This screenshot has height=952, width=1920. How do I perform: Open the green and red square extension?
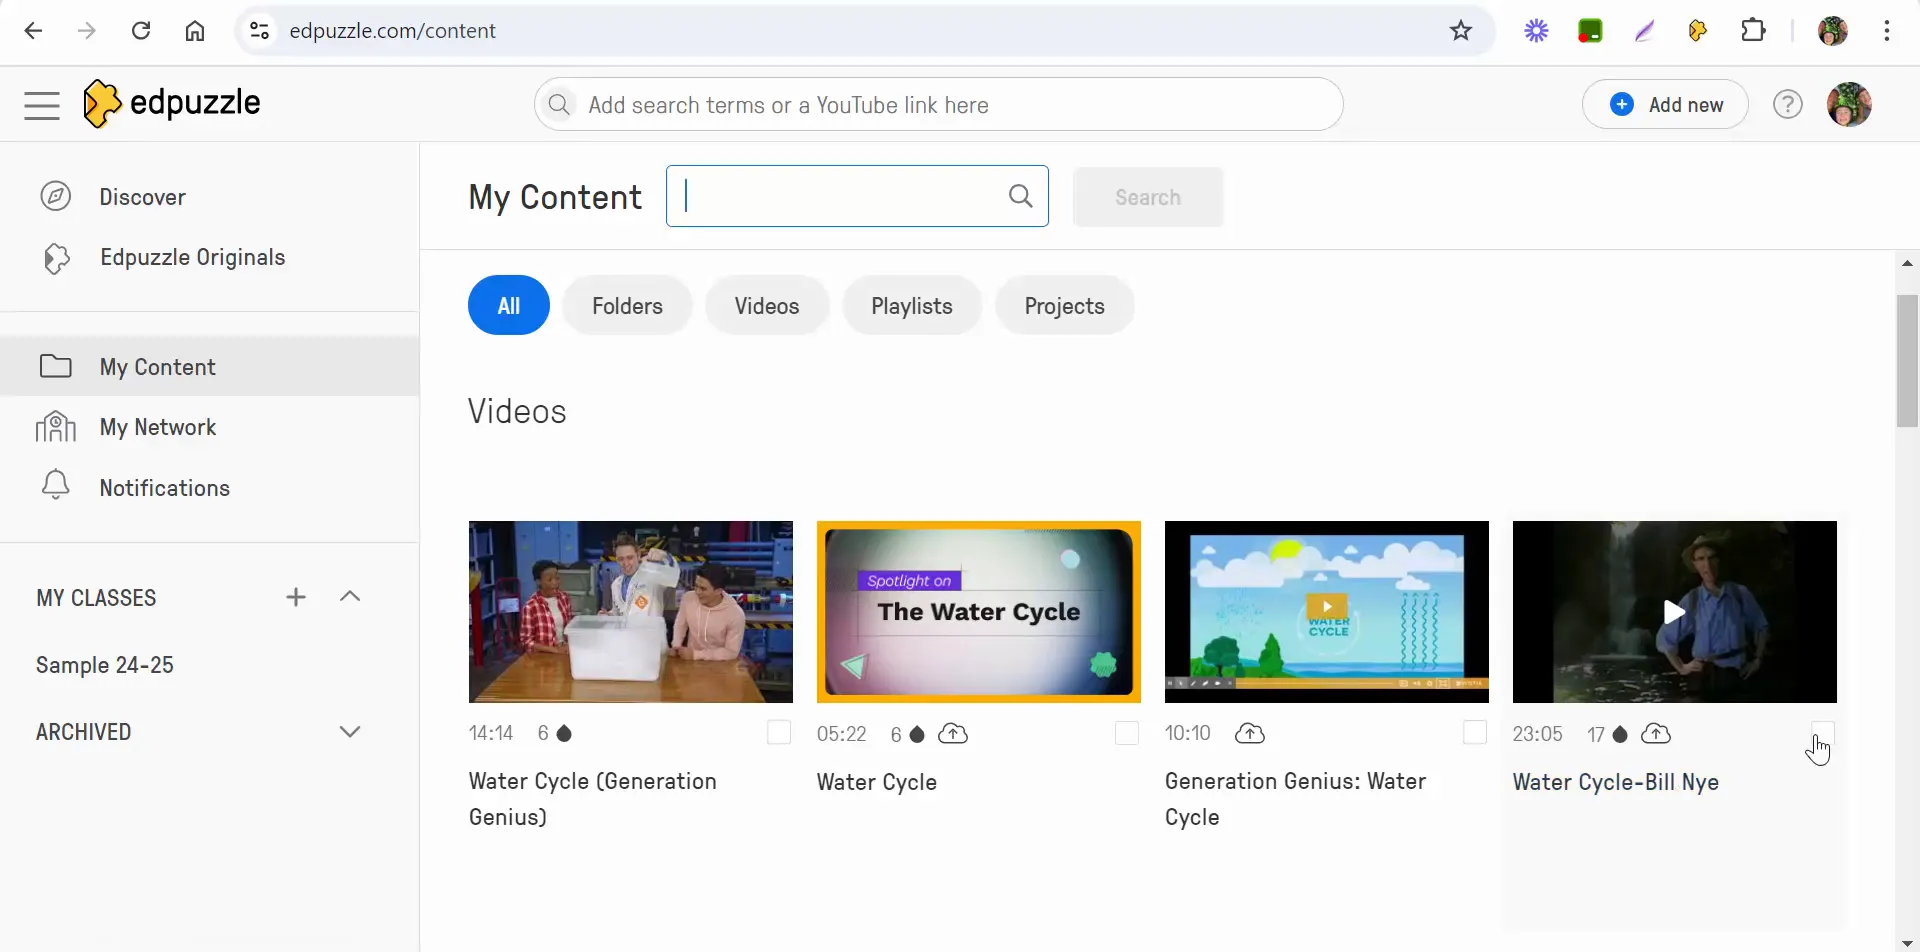coord(1590,31)
